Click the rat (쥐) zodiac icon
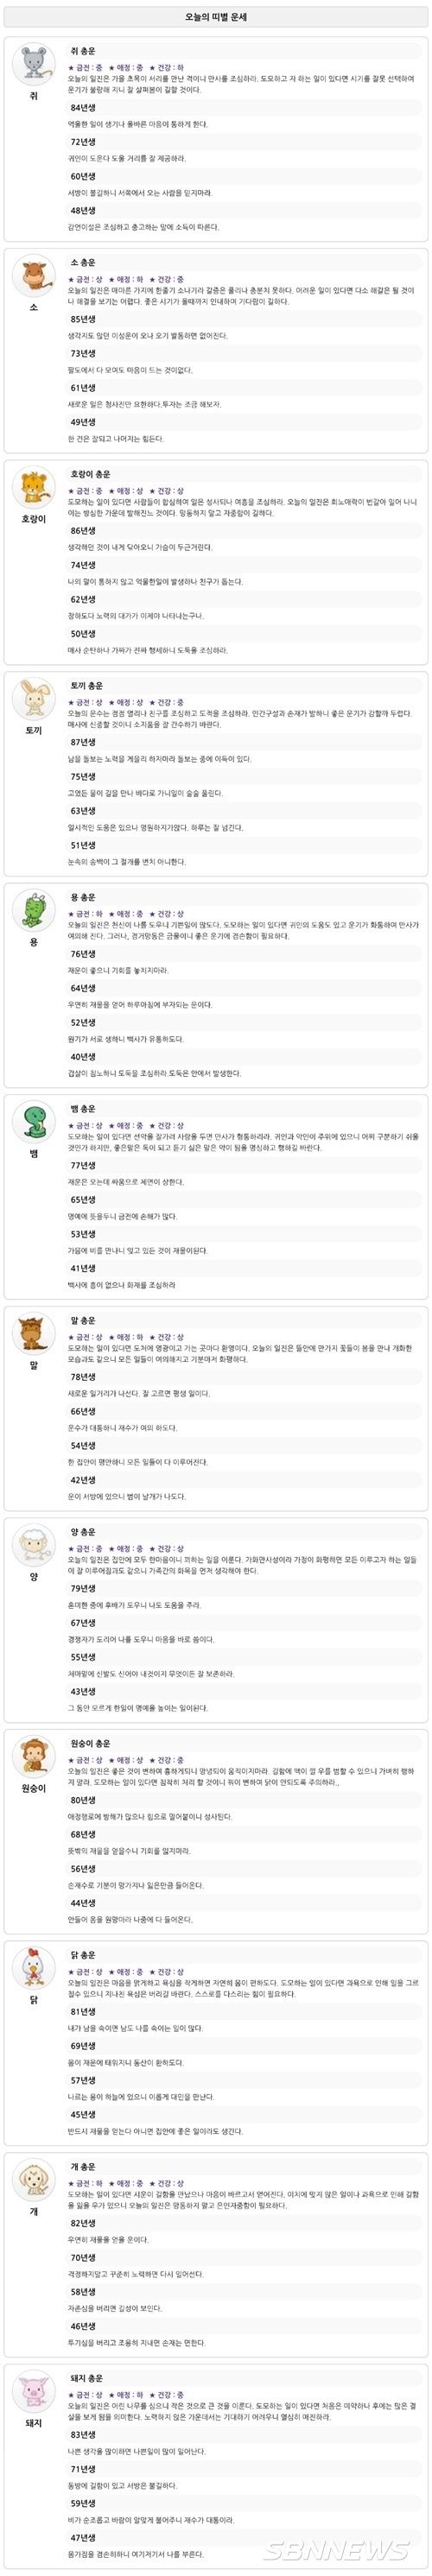Image resolution: width=432 pixels, height=2576 pixels. click(34, 64)
